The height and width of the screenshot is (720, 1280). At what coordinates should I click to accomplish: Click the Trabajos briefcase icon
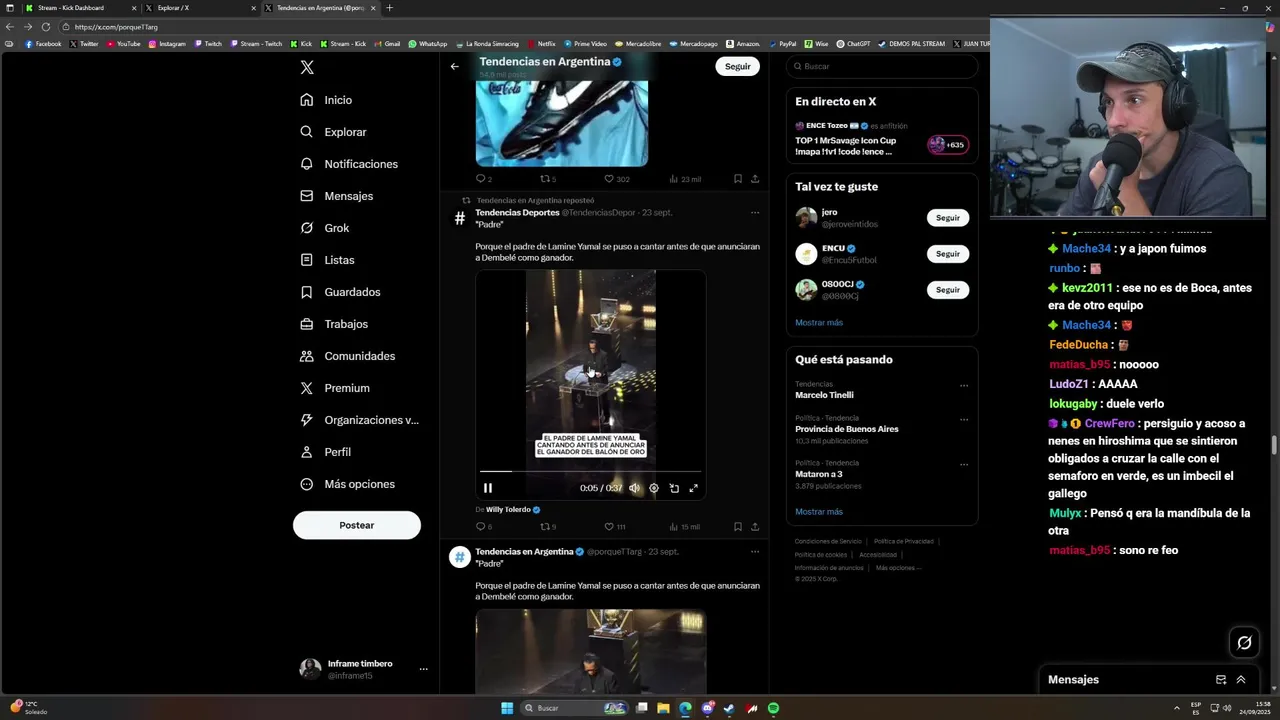pyautogui.click(x=307, y=324)
